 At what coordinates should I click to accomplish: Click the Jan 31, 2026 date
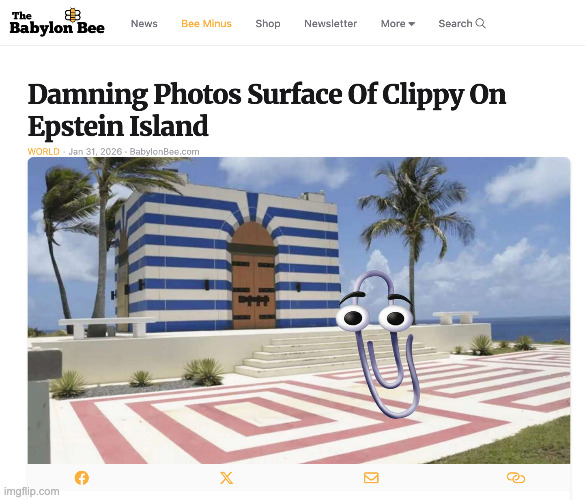(x=95, y=151)
